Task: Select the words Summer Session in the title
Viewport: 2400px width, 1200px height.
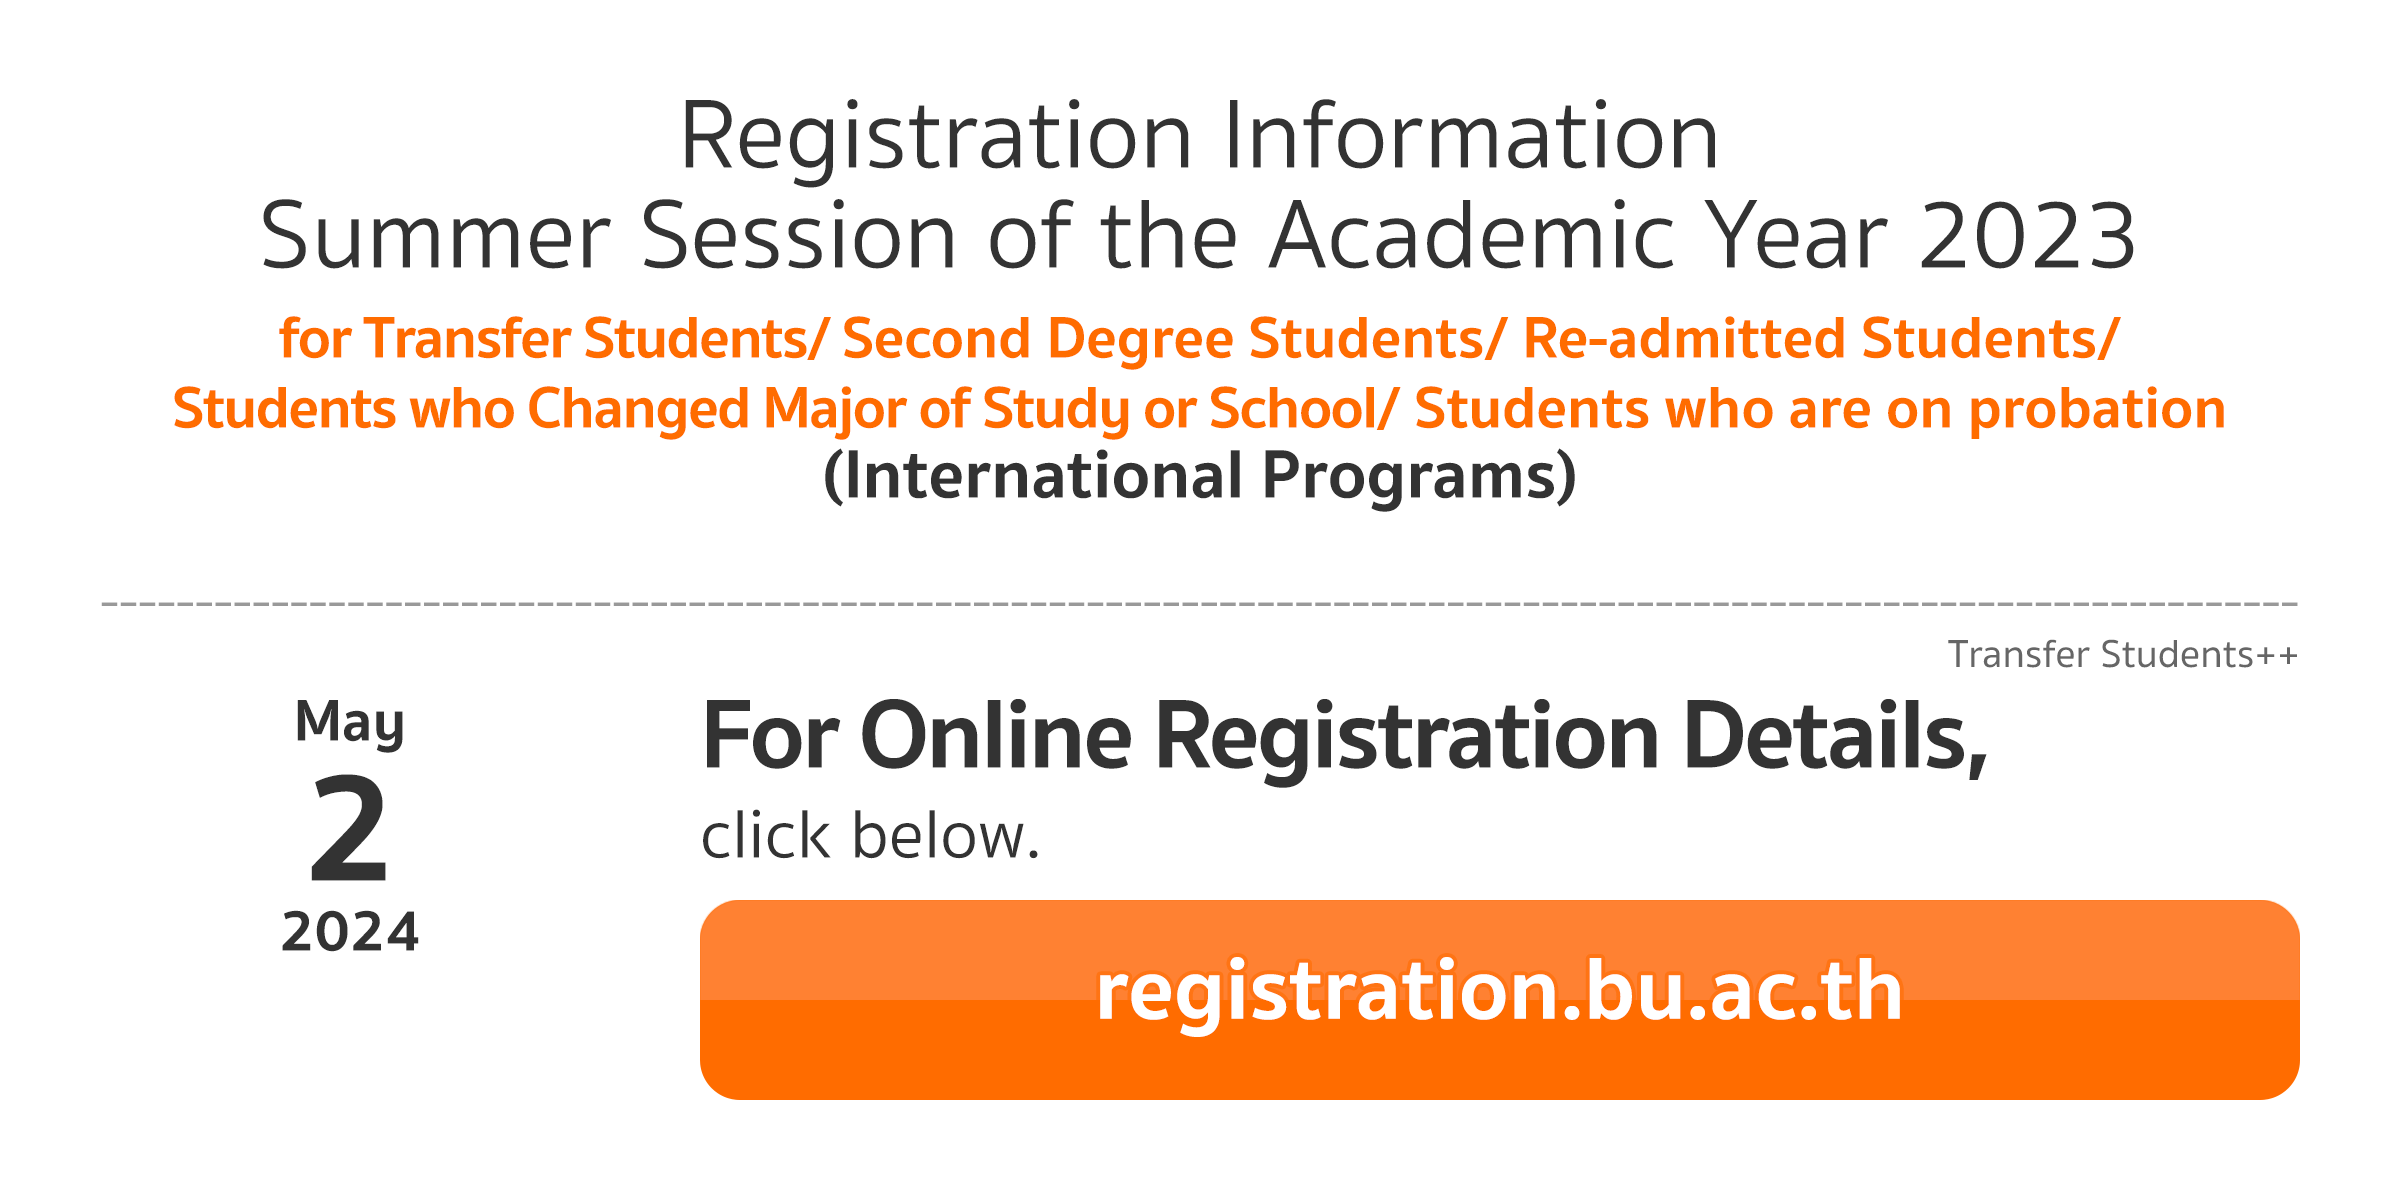Action: pos(609,236)
